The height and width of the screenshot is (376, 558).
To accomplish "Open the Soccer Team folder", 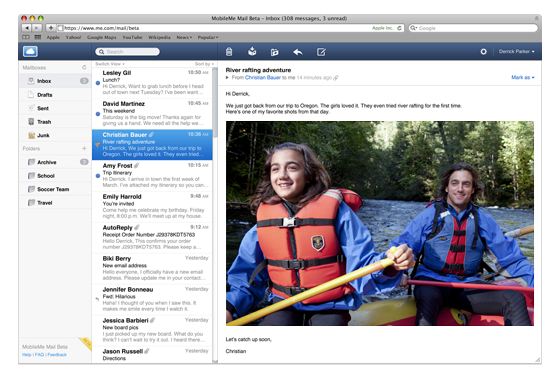I will [55, 189].
